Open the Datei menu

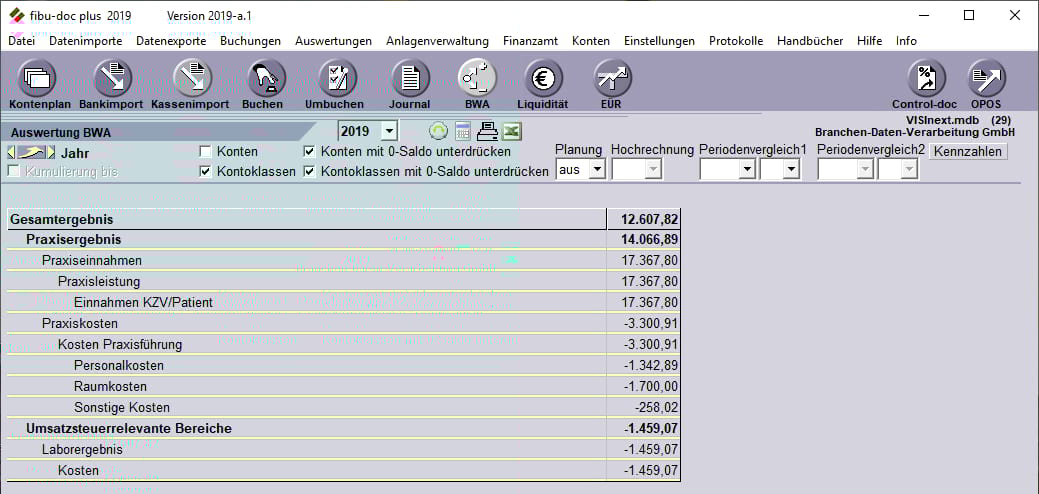click(x=22, y=41)
